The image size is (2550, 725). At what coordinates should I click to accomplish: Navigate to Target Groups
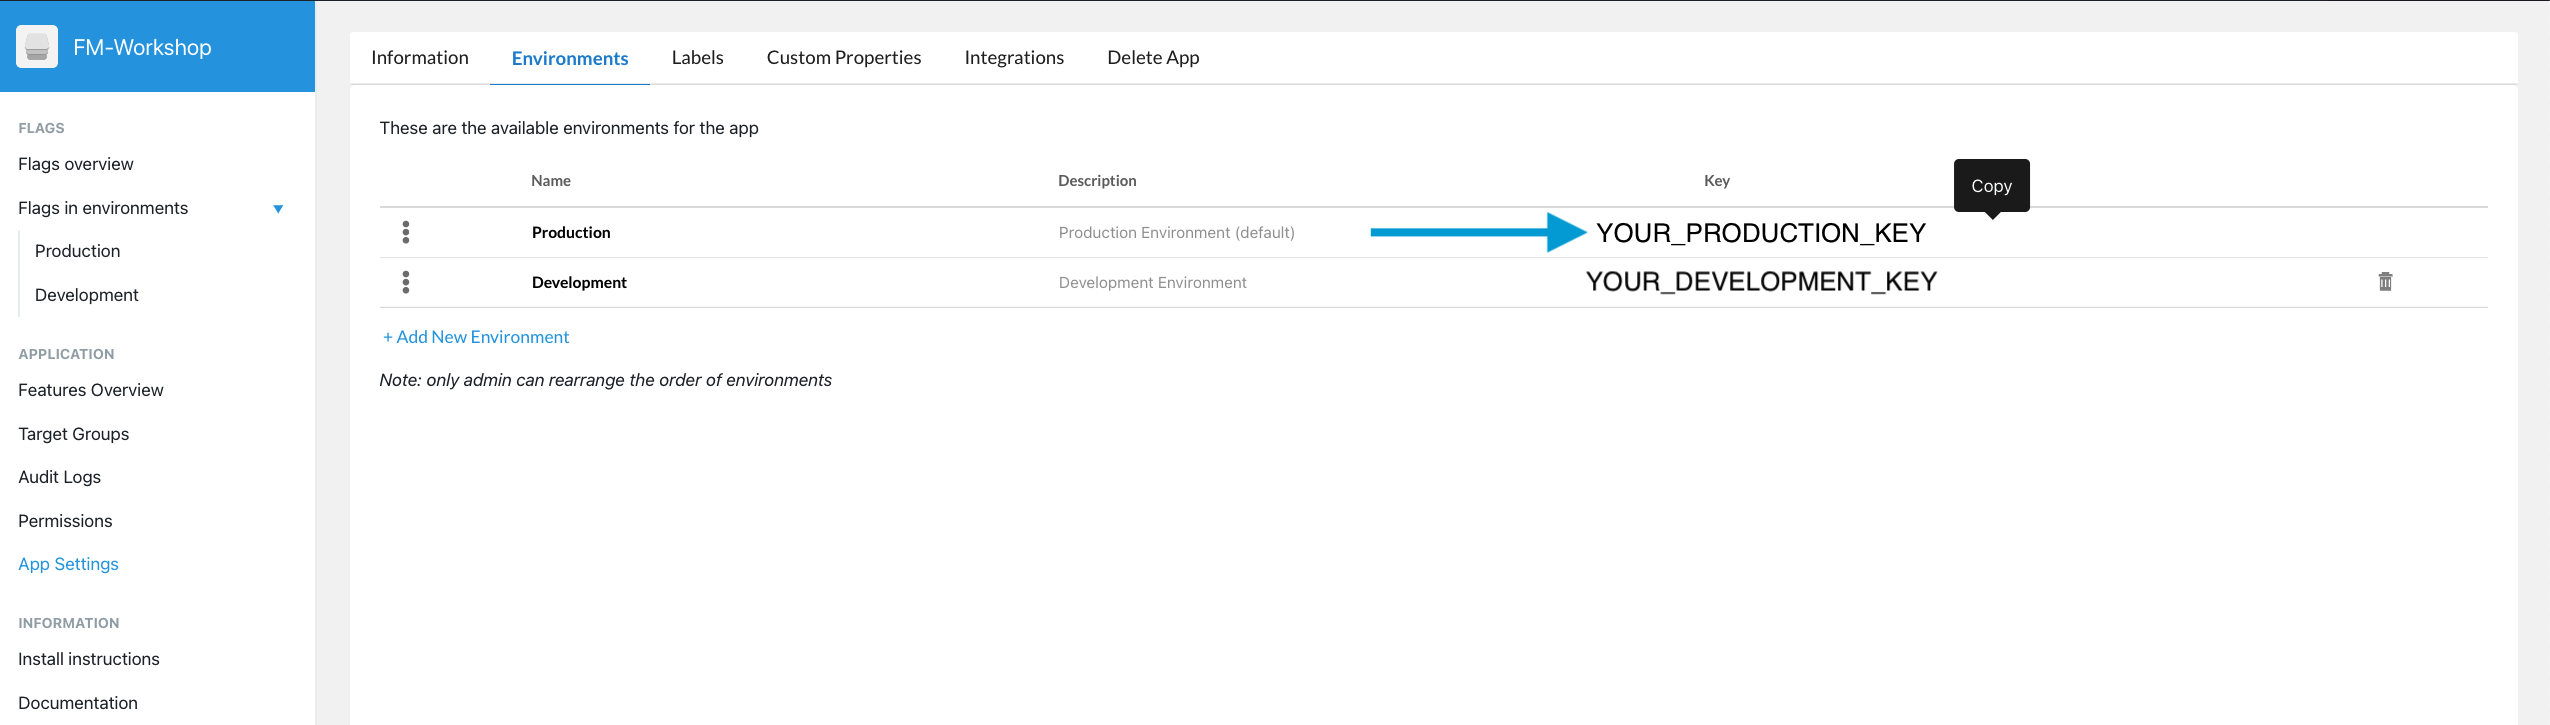pos(73,434)
